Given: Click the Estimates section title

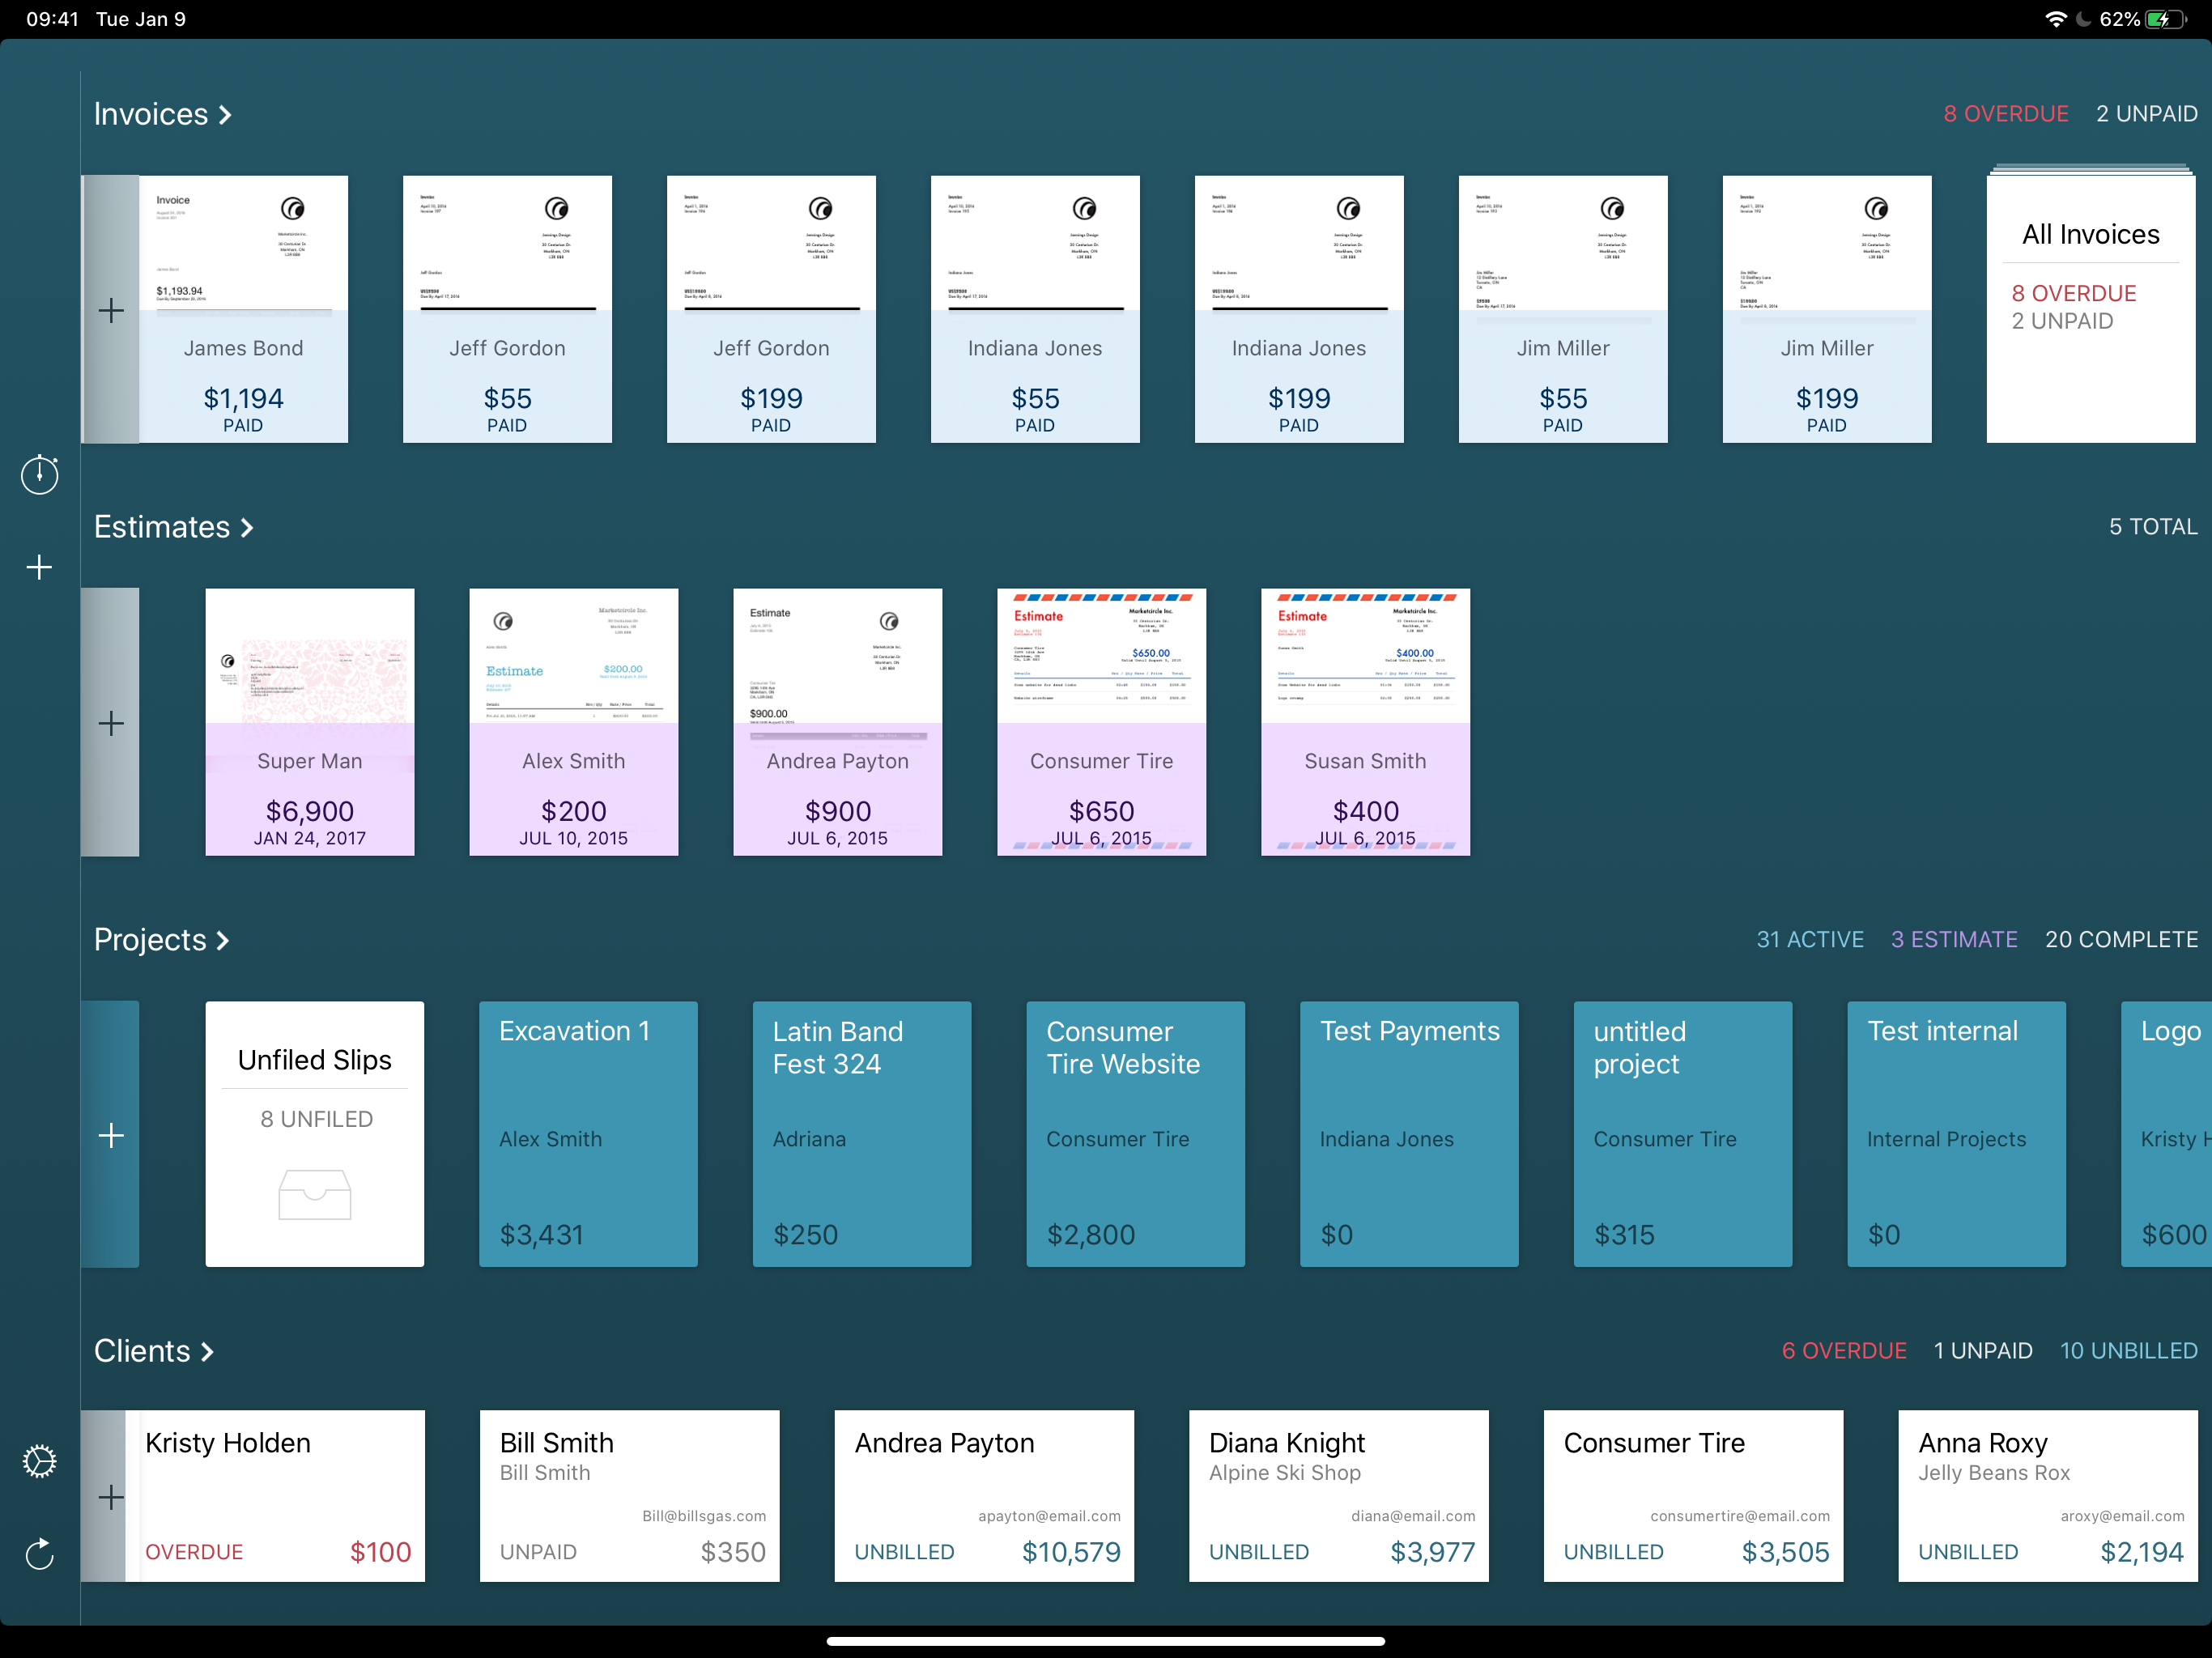Looking at the screenshot, I should (162, 528).
